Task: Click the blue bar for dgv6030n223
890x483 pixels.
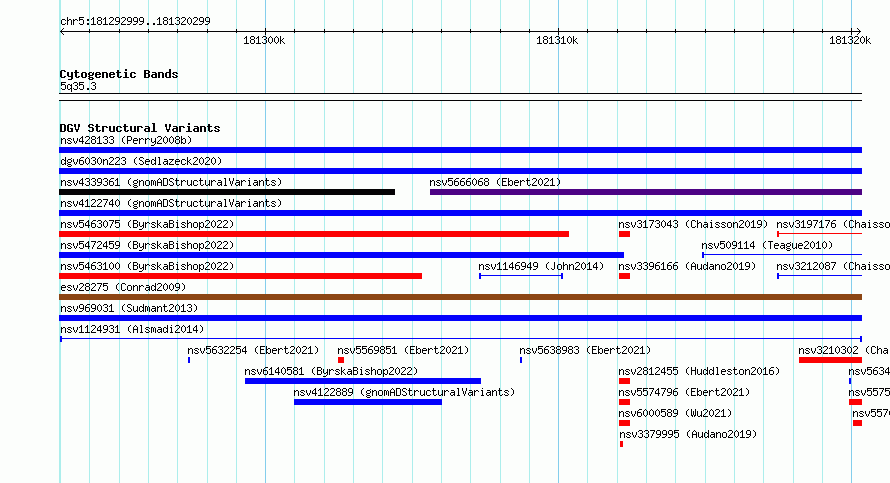Action: [x=460, y=171]
